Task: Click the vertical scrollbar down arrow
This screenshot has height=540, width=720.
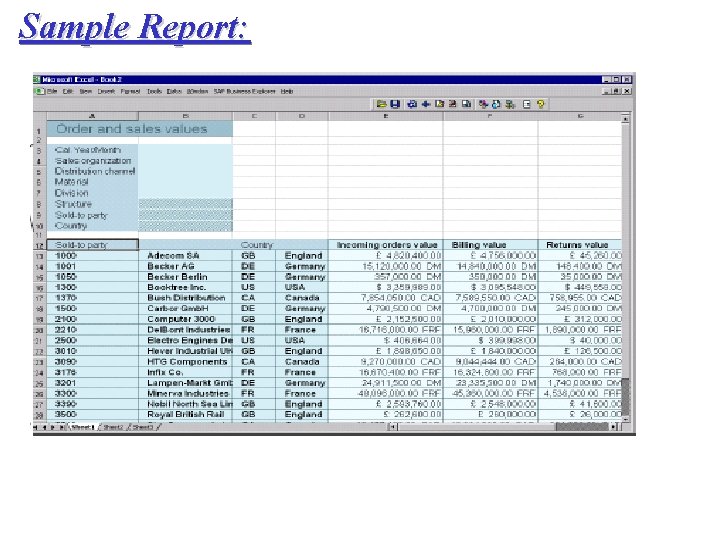Action: pyautogui.click(x=625, y=419)
